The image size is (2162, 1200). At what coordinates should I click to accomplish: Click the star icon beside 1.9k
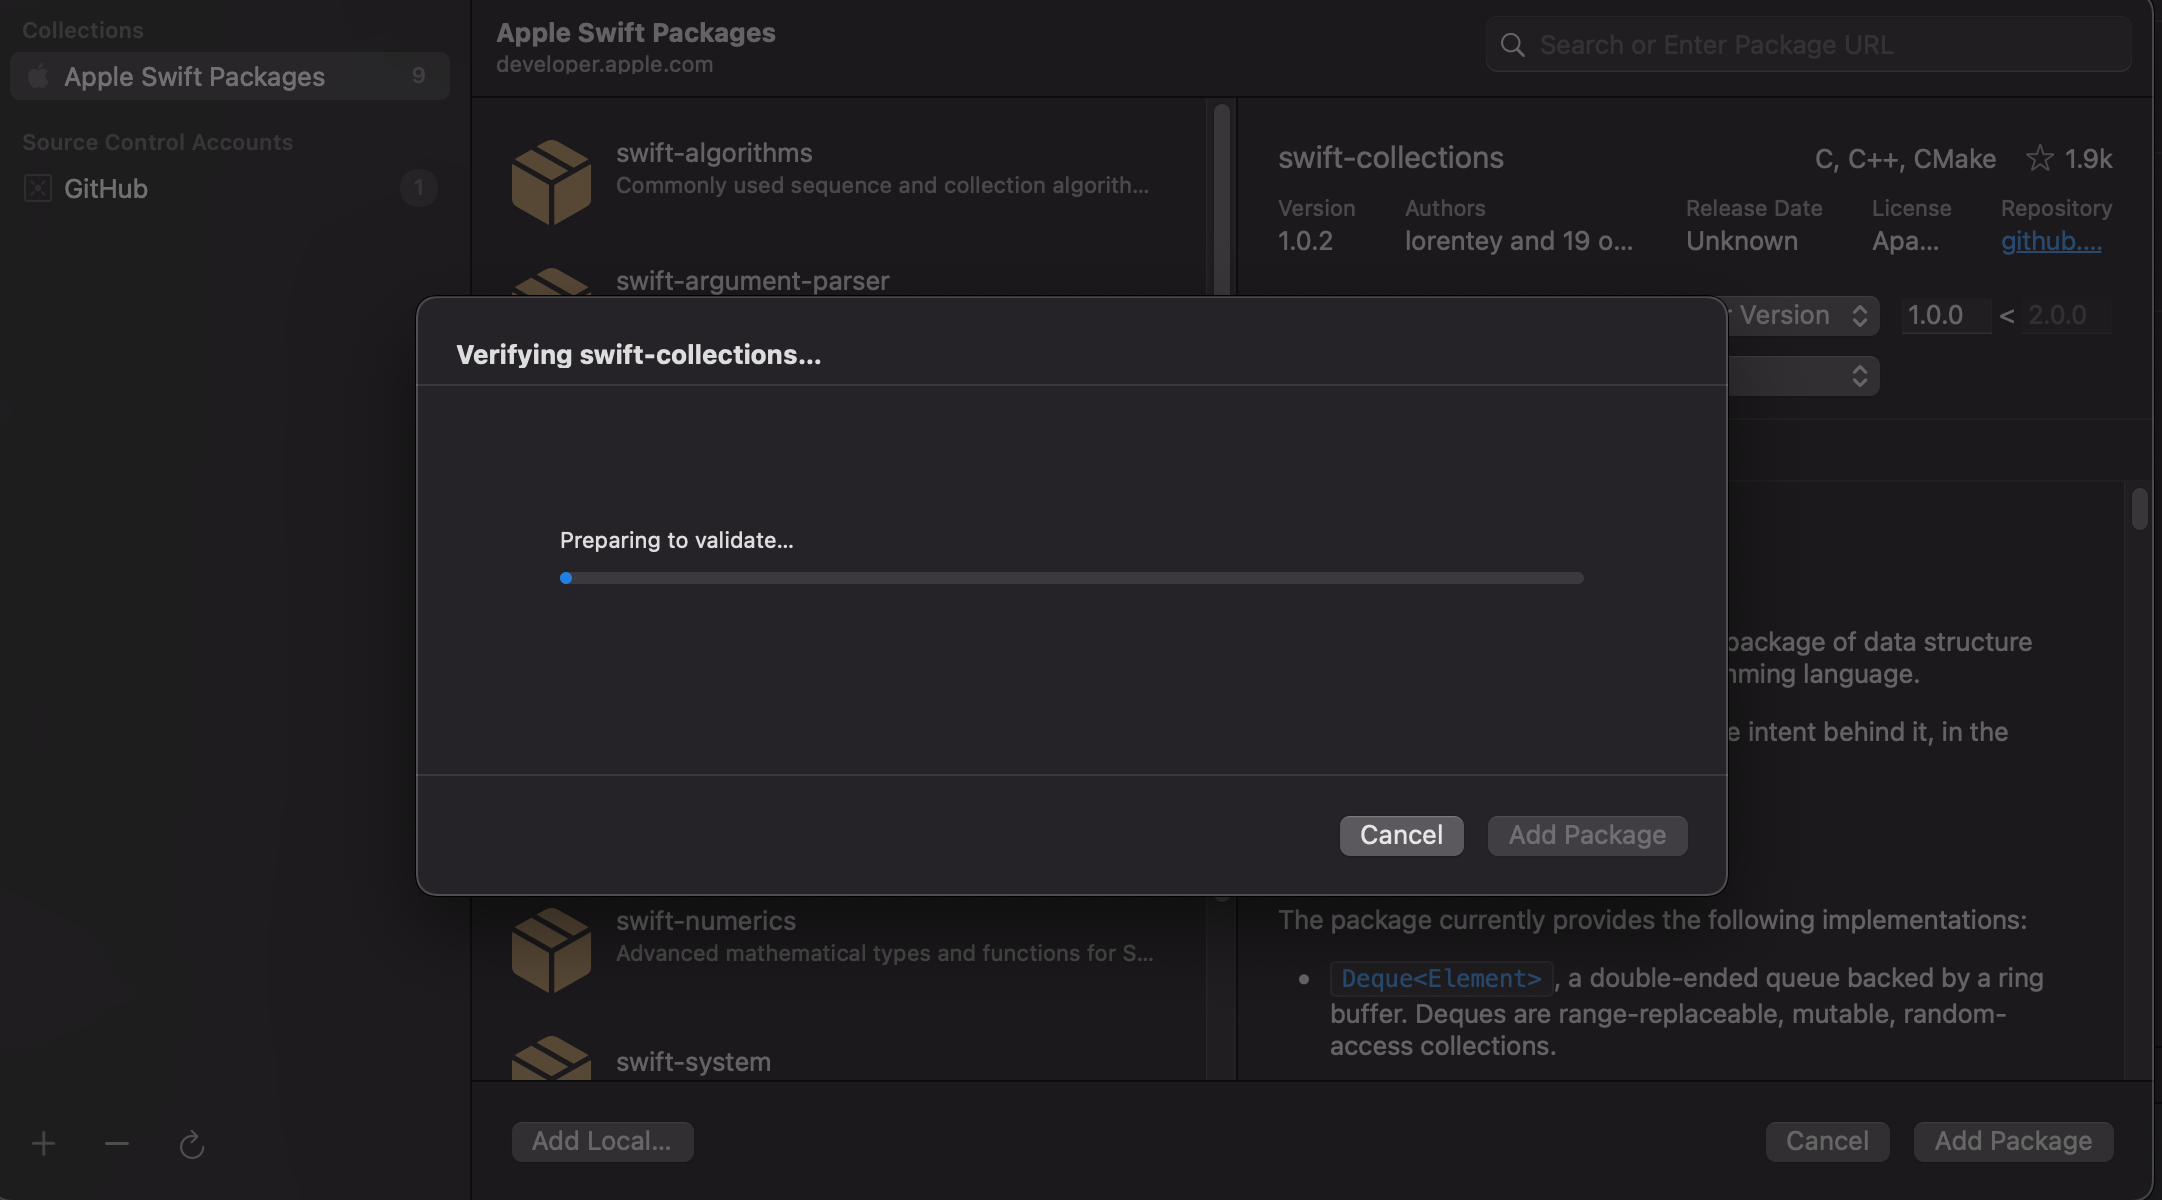pos(2039,158)
